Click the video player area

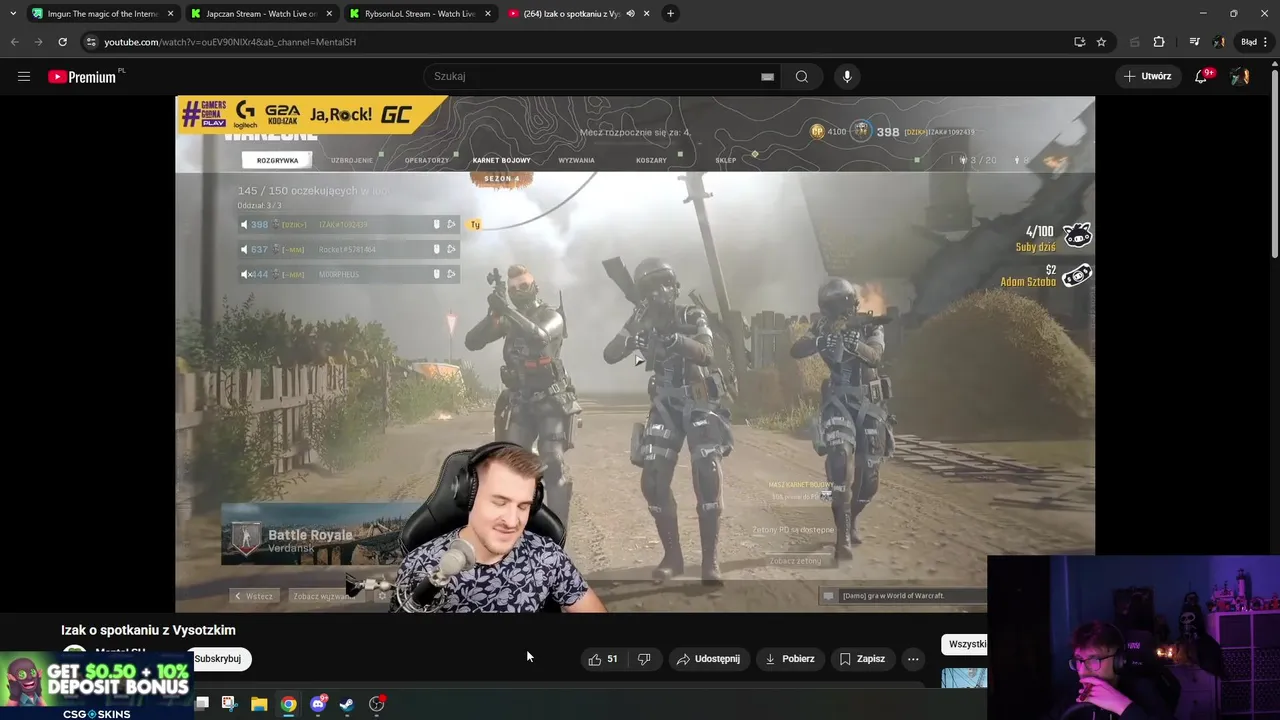point(635,354)
